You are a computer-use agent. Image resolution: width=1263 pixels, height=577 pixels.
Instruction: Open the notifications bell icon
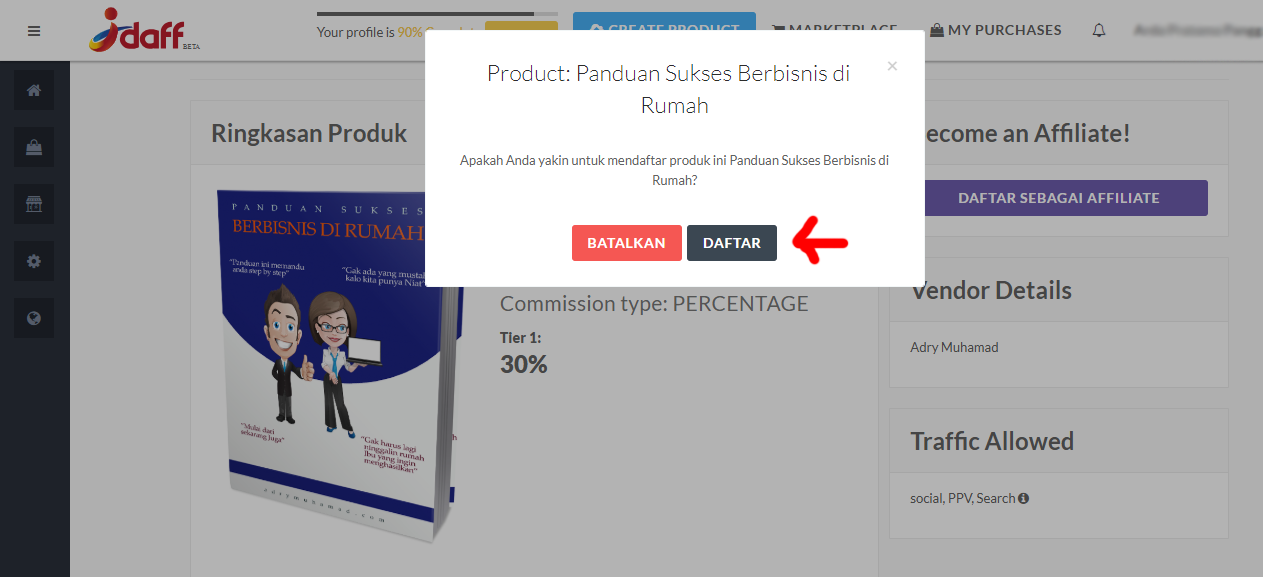click(1099, 30)
